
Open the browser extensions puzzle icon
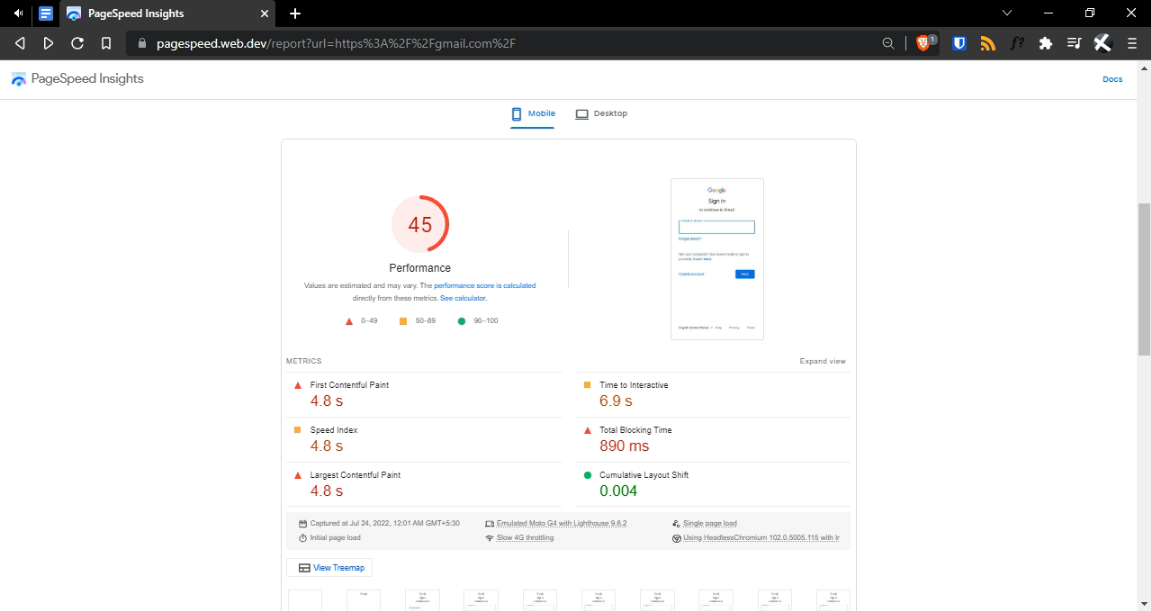coord(1046,43)
